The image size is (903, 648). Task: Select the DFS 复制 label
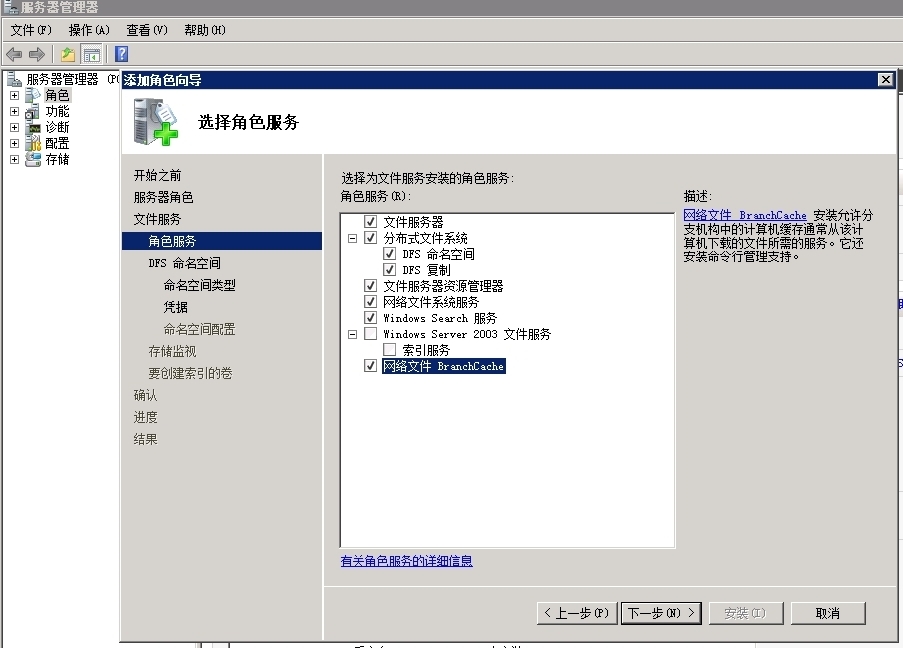(426, 270)
